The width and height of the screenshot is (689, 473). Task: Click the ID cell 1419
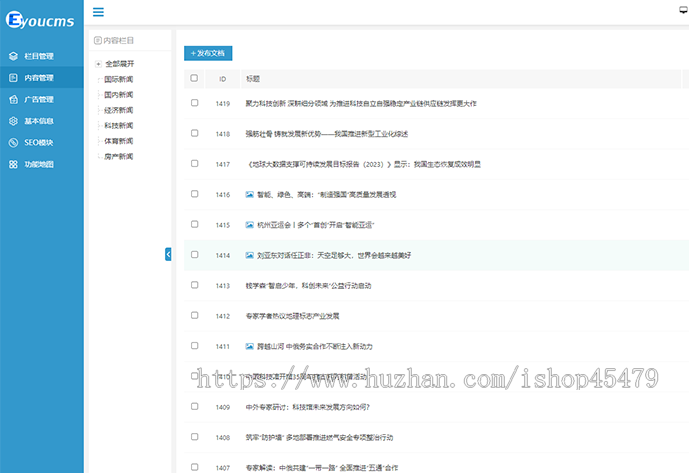click(223, 104)
